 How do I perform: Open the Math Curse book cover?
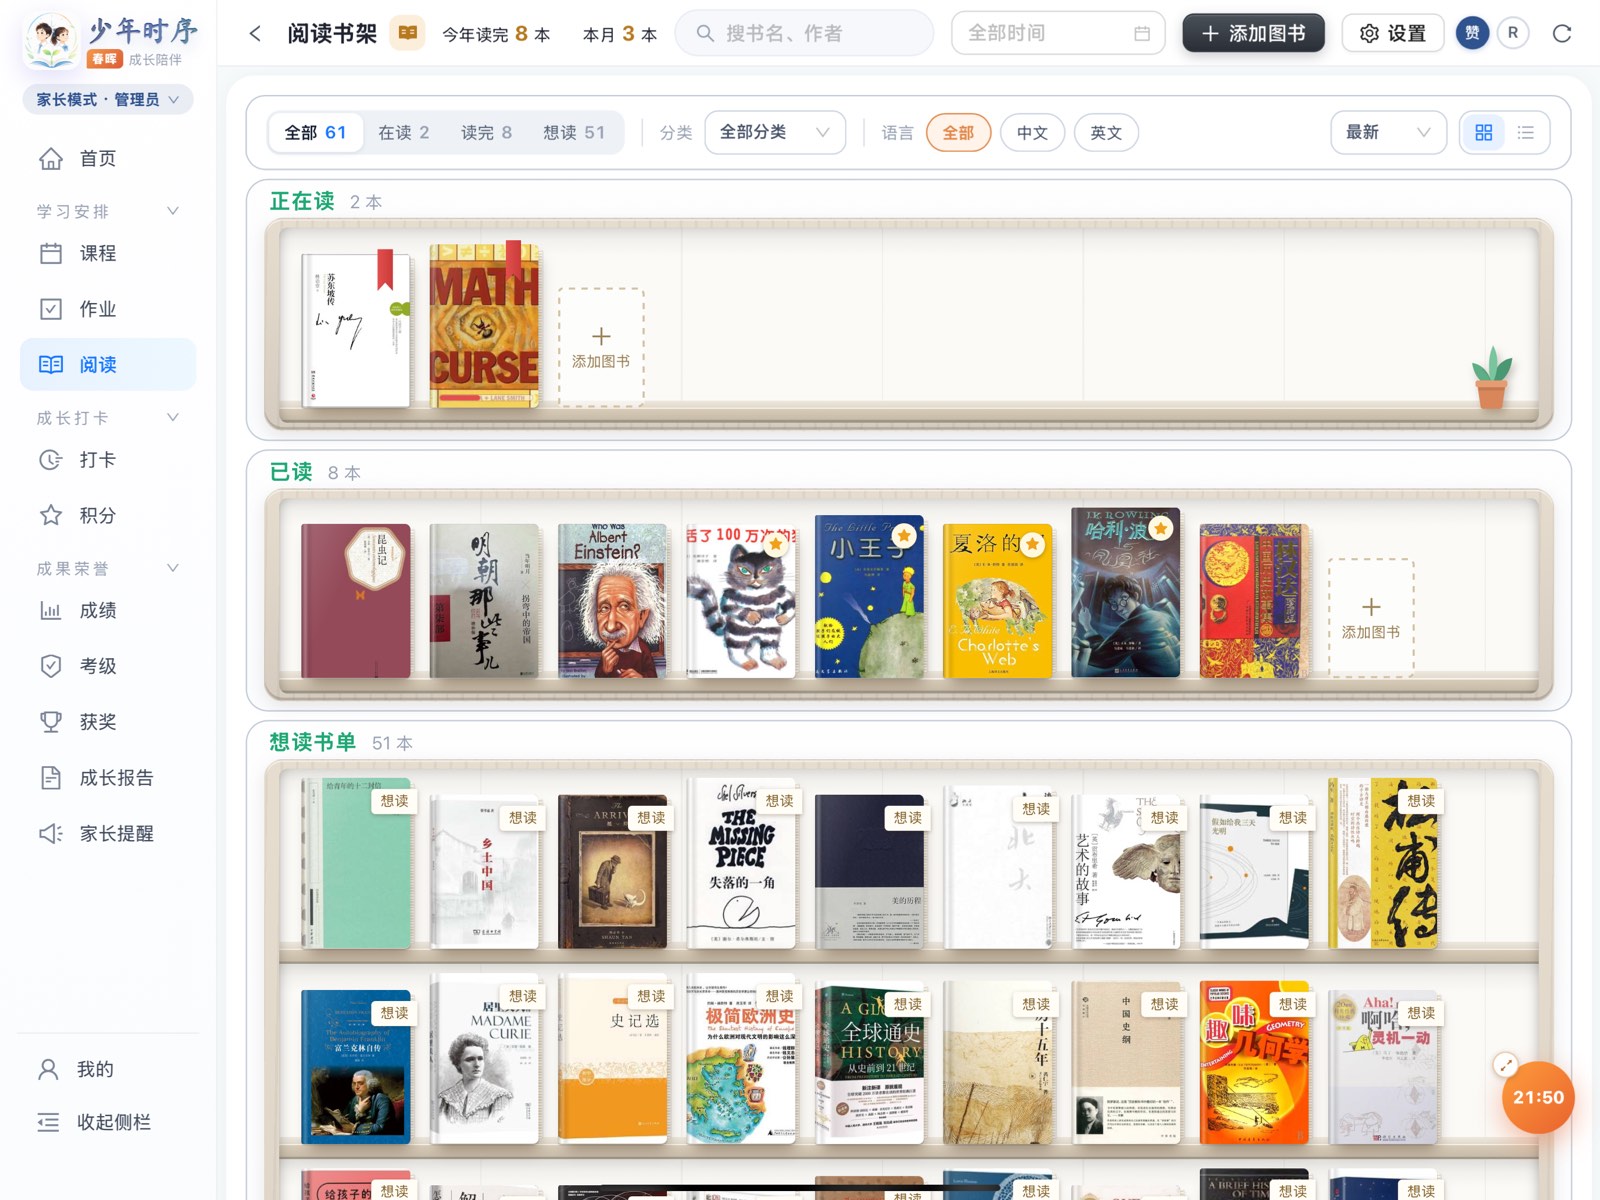pos(484,326)
